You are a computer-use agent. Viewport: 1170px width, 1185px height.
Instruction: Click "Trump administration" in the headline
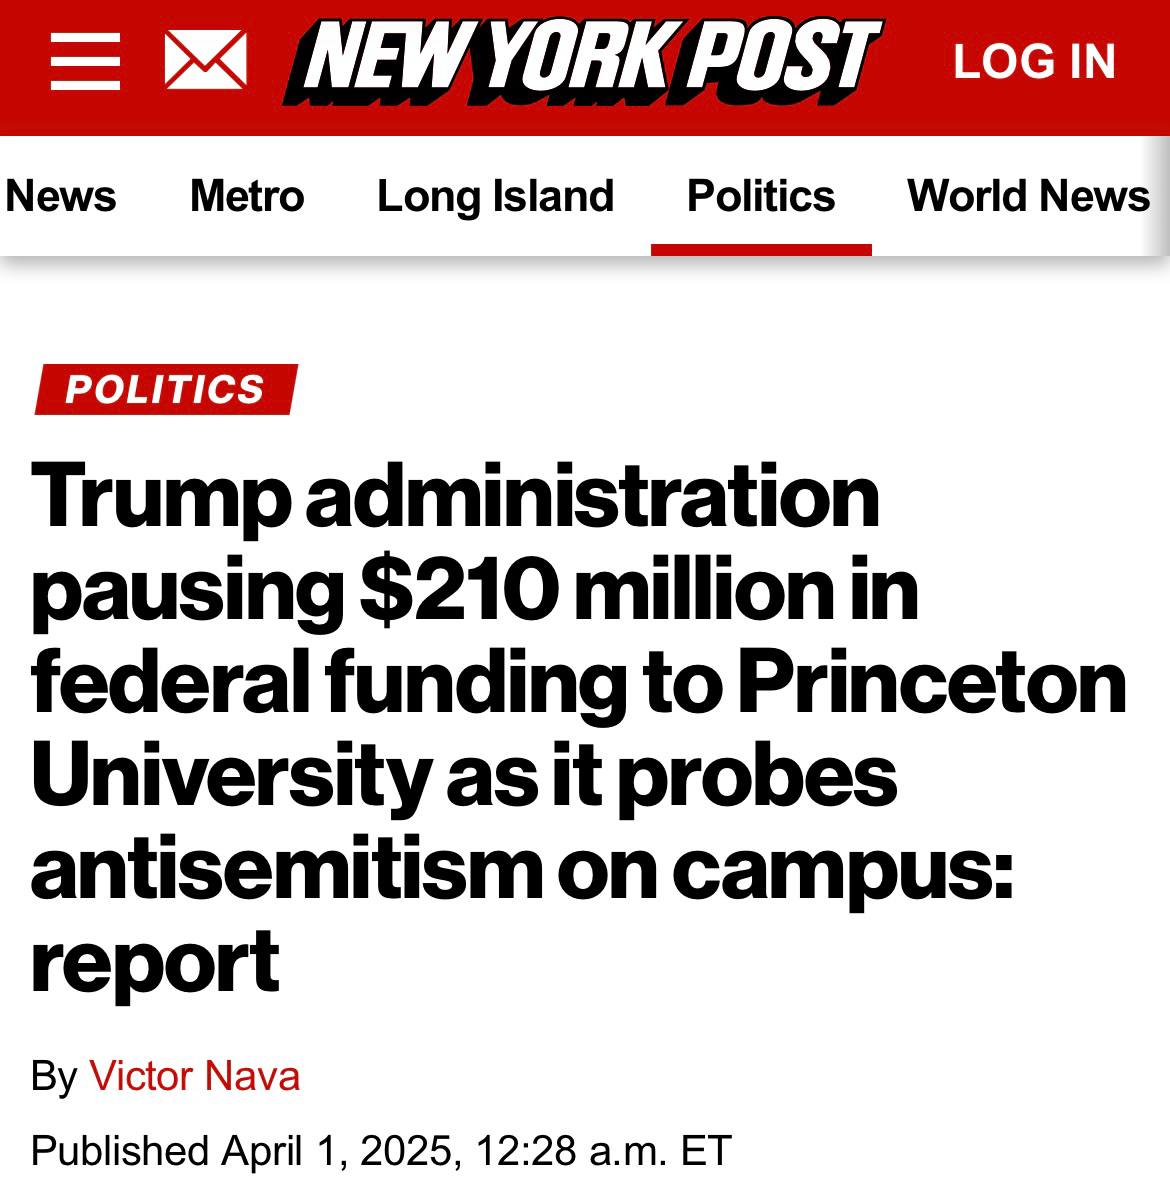(455, 497)
